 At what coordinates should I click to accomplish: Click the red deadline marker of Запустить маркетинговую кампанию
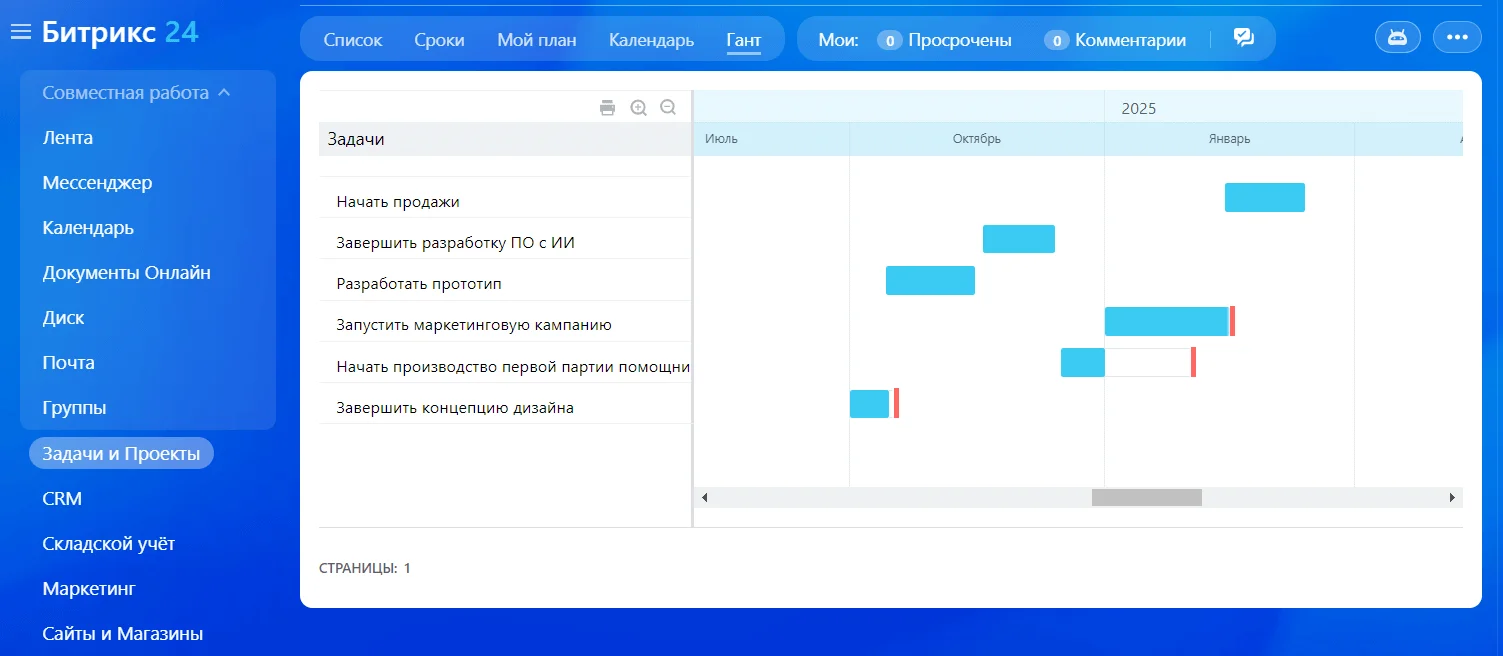coord(1232,321)
